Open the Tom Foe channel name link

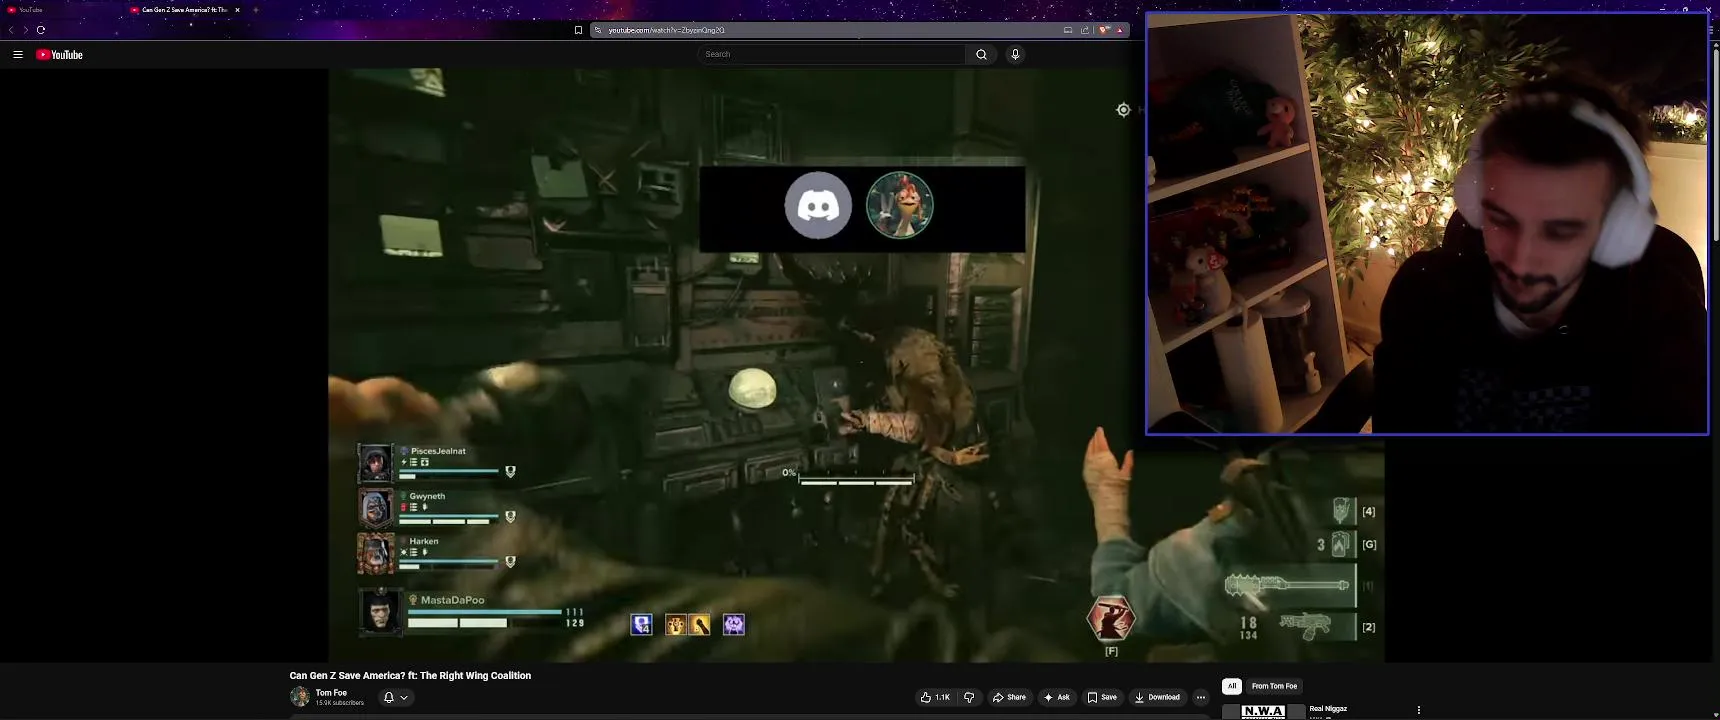click(x=331, y=693)
